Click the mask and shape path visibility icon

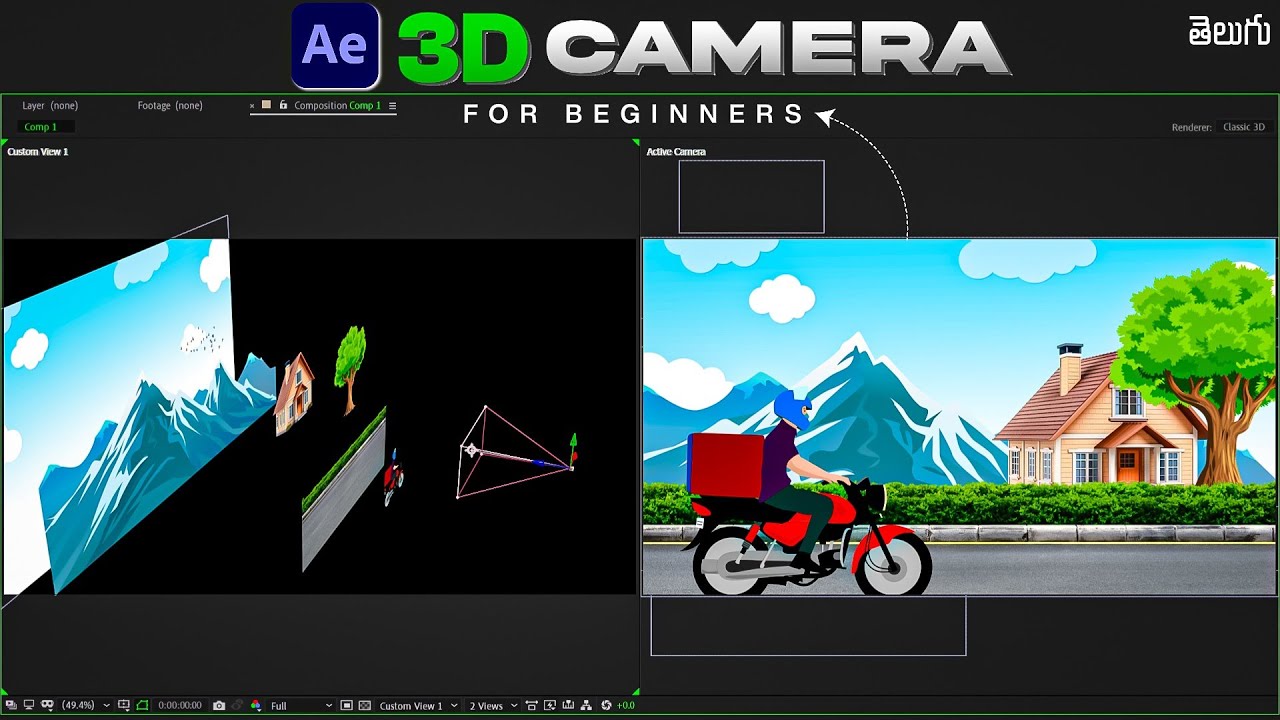pos(47,705)
